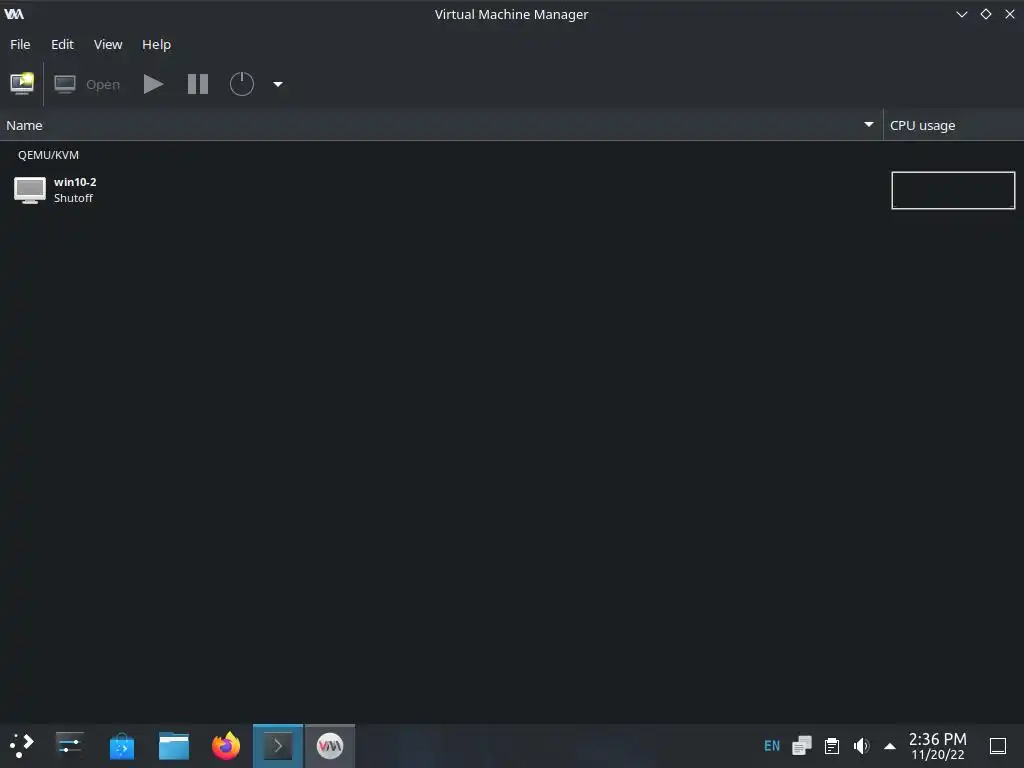This screenshot has height=768, width=1024.
Task: Open the Help menu
Action: click(x=156, y=44)
